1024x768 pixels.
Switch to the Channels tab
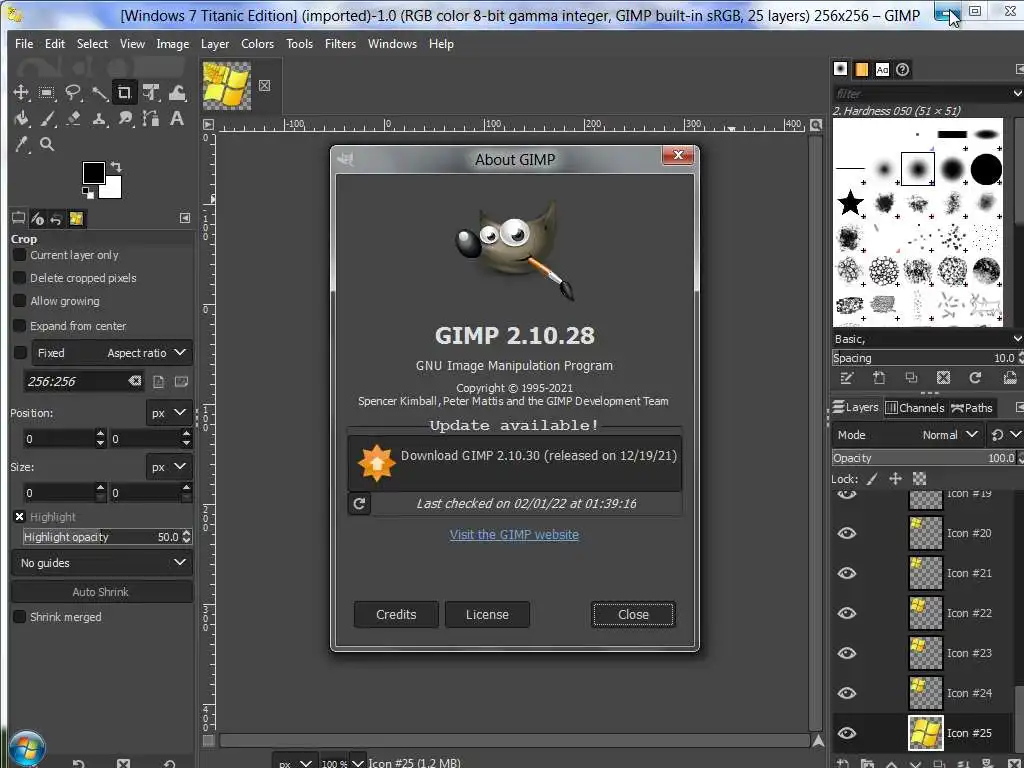click(915, 408)
